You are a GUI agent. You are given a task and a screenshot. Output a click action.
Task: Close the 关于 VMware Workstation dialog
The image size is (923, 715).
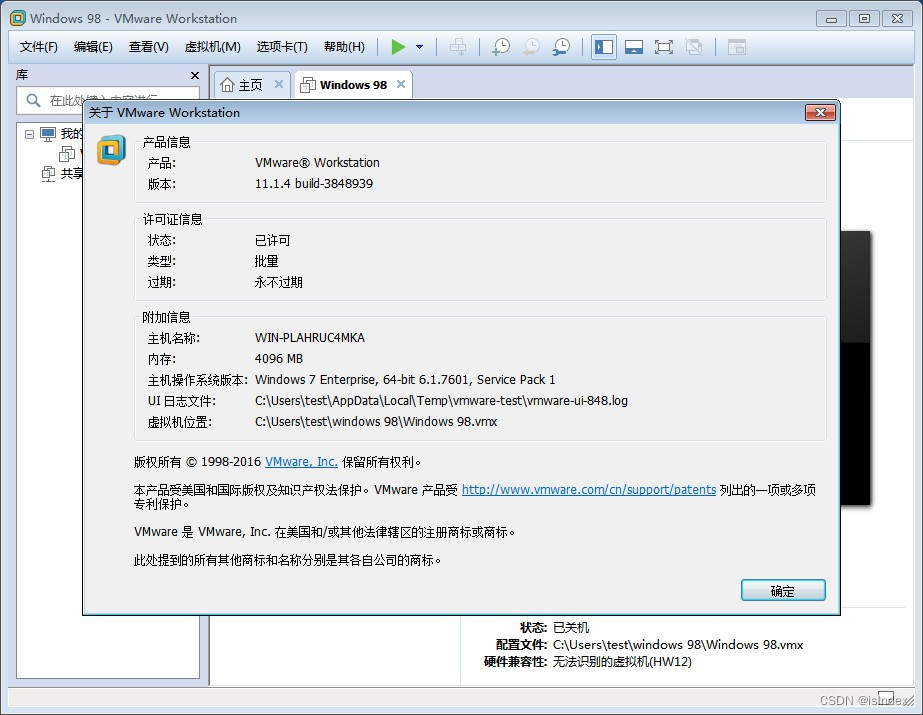coord(820,112)
